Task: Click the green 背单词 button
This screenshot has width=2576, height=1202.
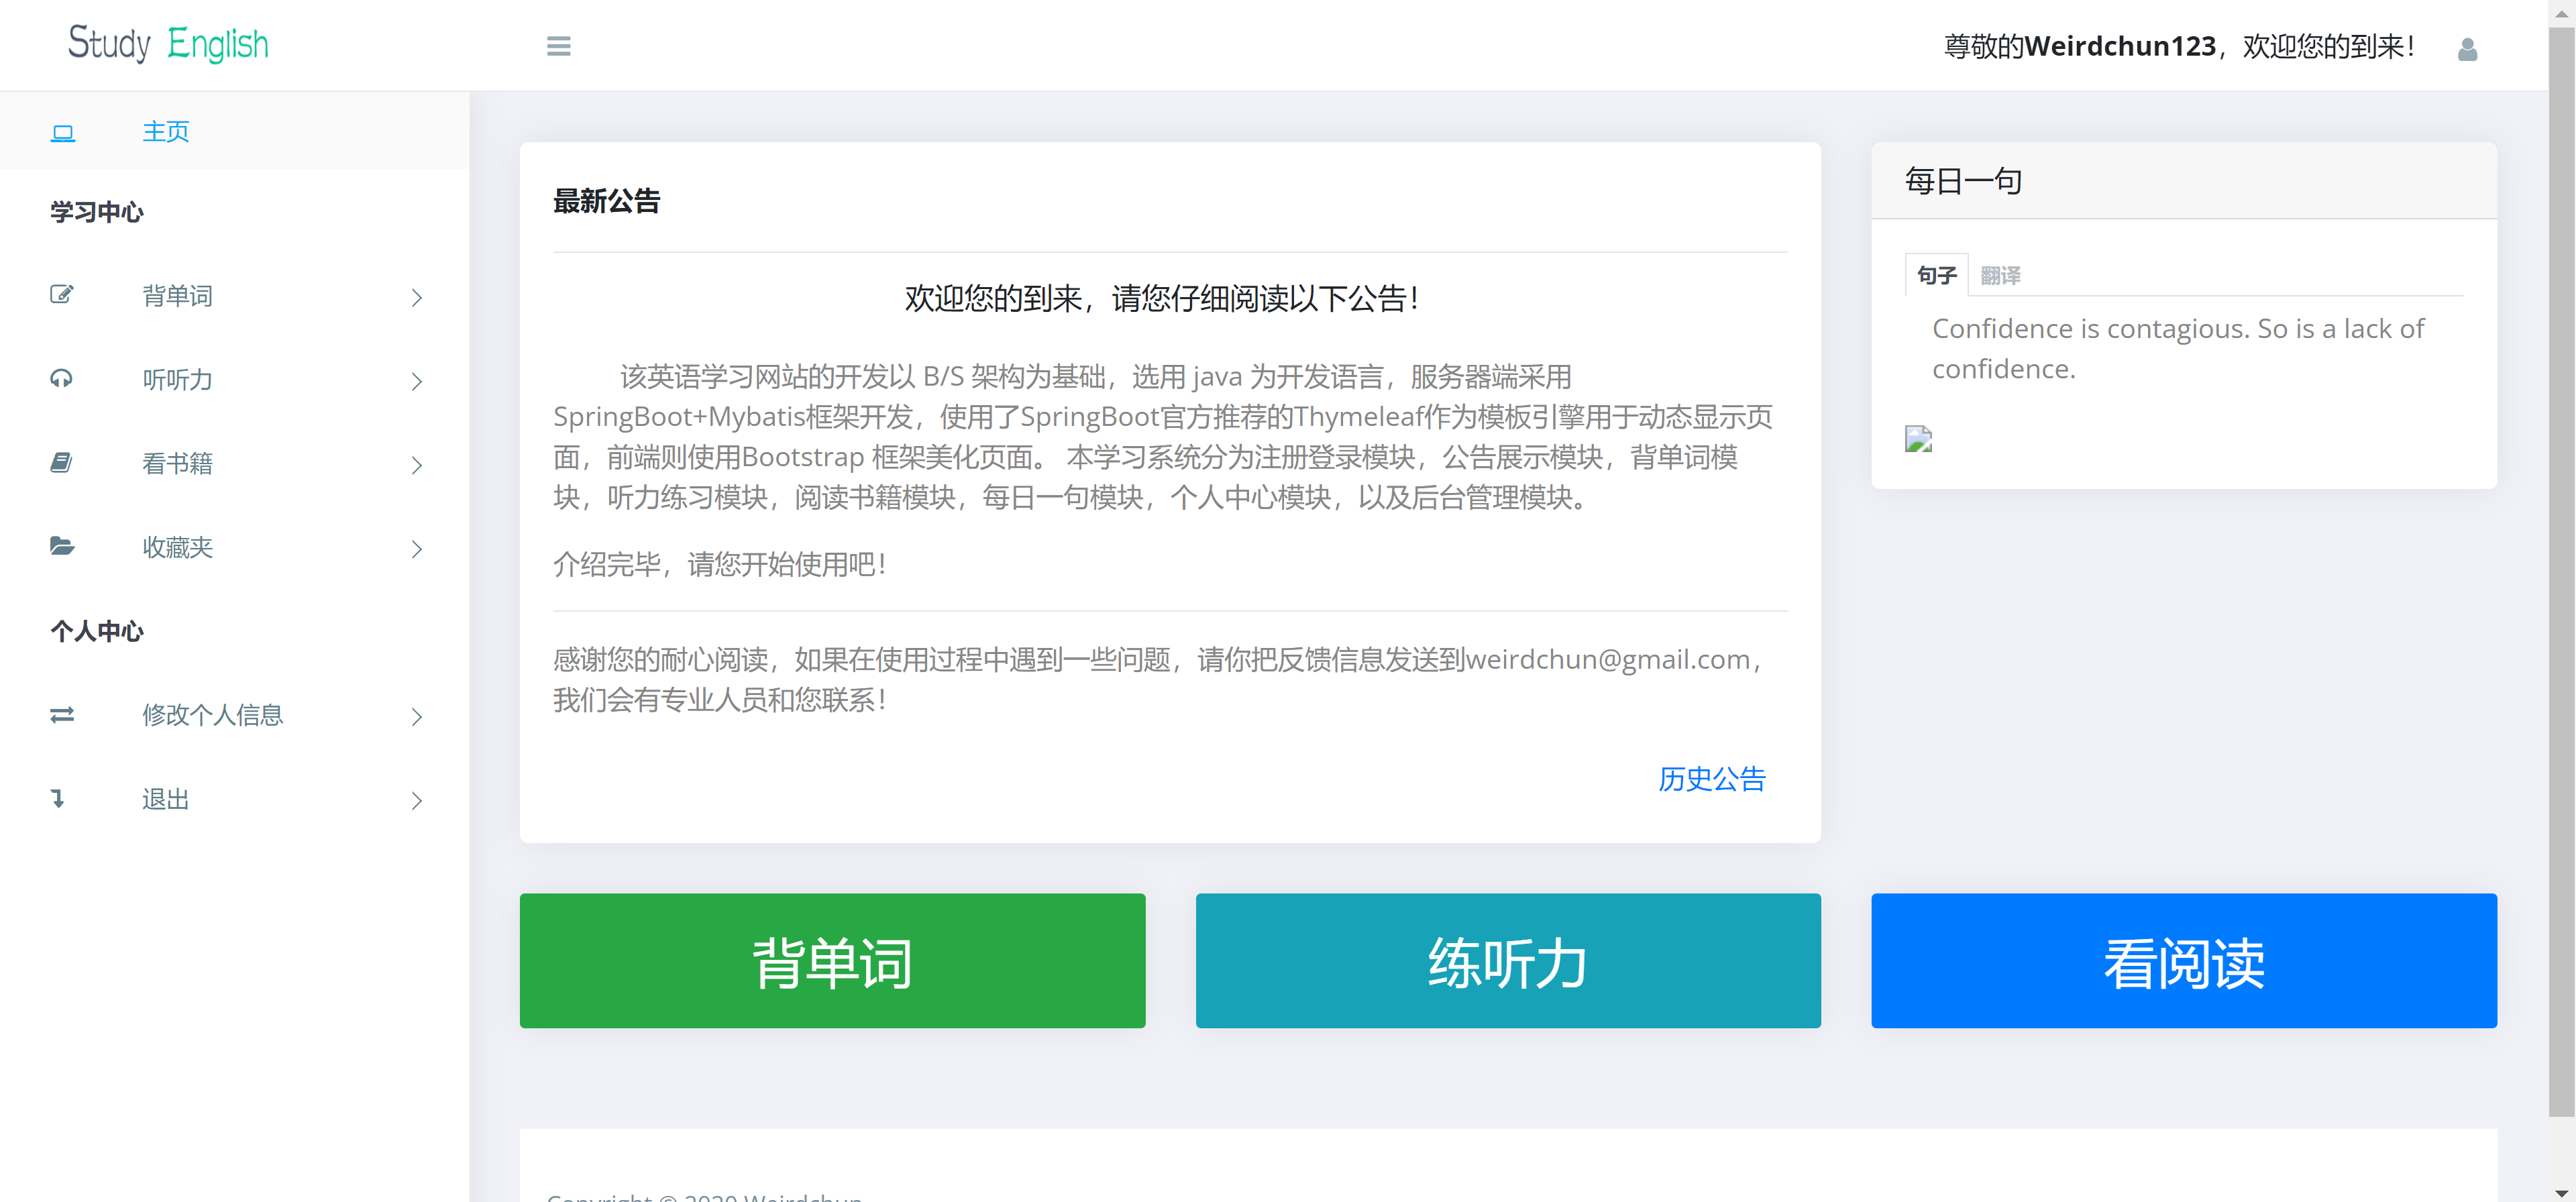Action: pyautogui.click(x=832, y=961)
